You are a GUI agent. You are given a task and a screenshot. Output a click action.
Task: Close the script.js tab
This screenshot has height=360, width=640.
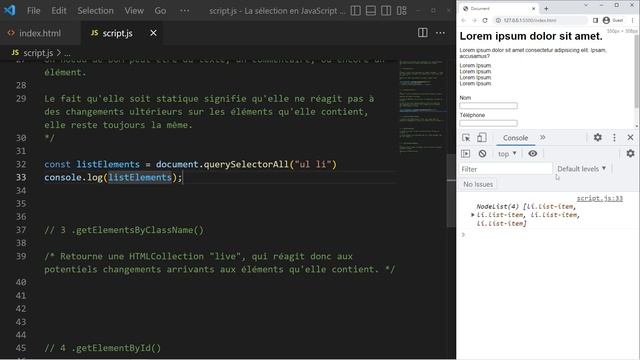(153, 33)
